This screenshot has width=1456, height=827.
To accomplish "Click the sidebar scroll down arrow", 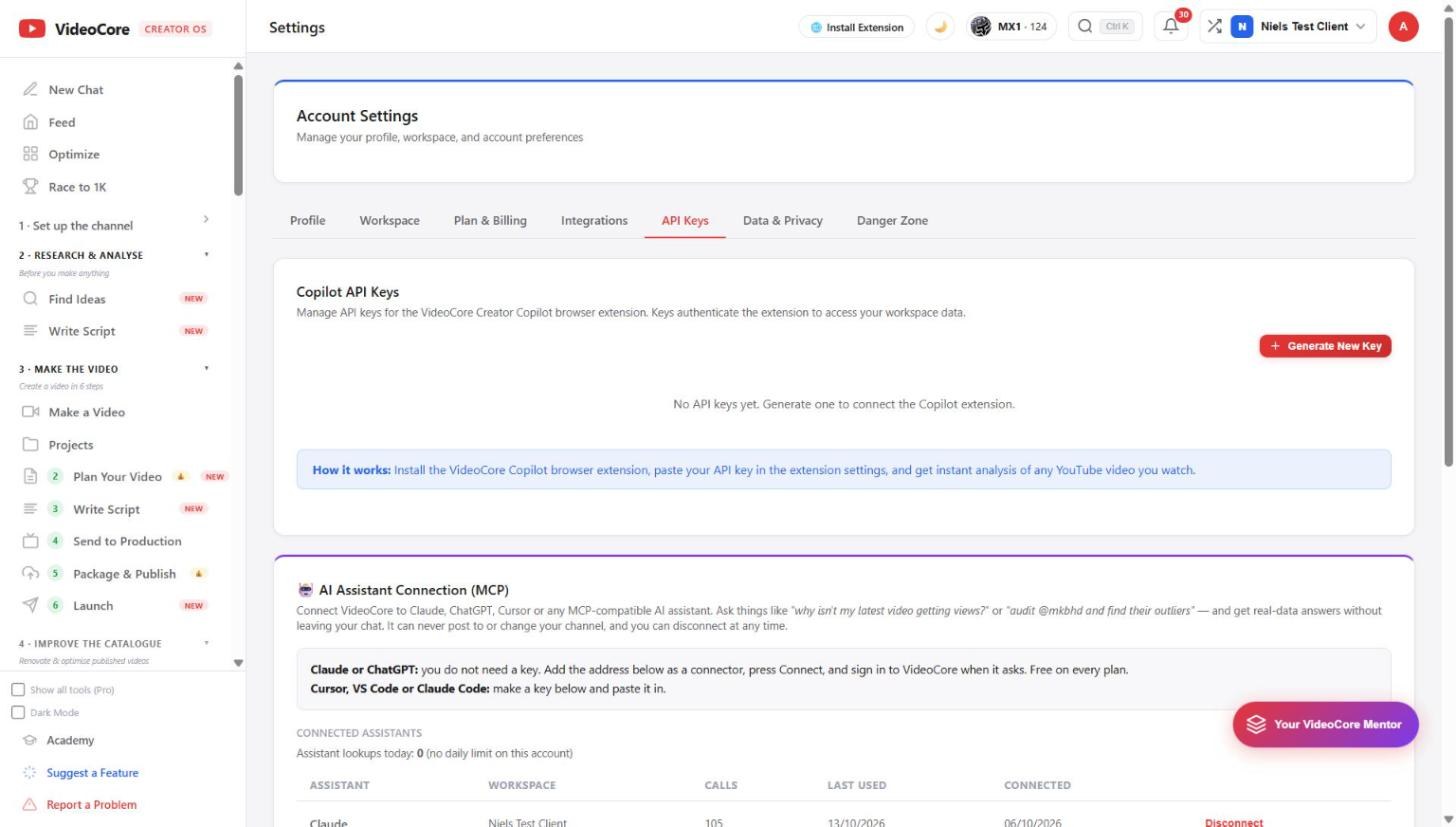I will (238, 663).
